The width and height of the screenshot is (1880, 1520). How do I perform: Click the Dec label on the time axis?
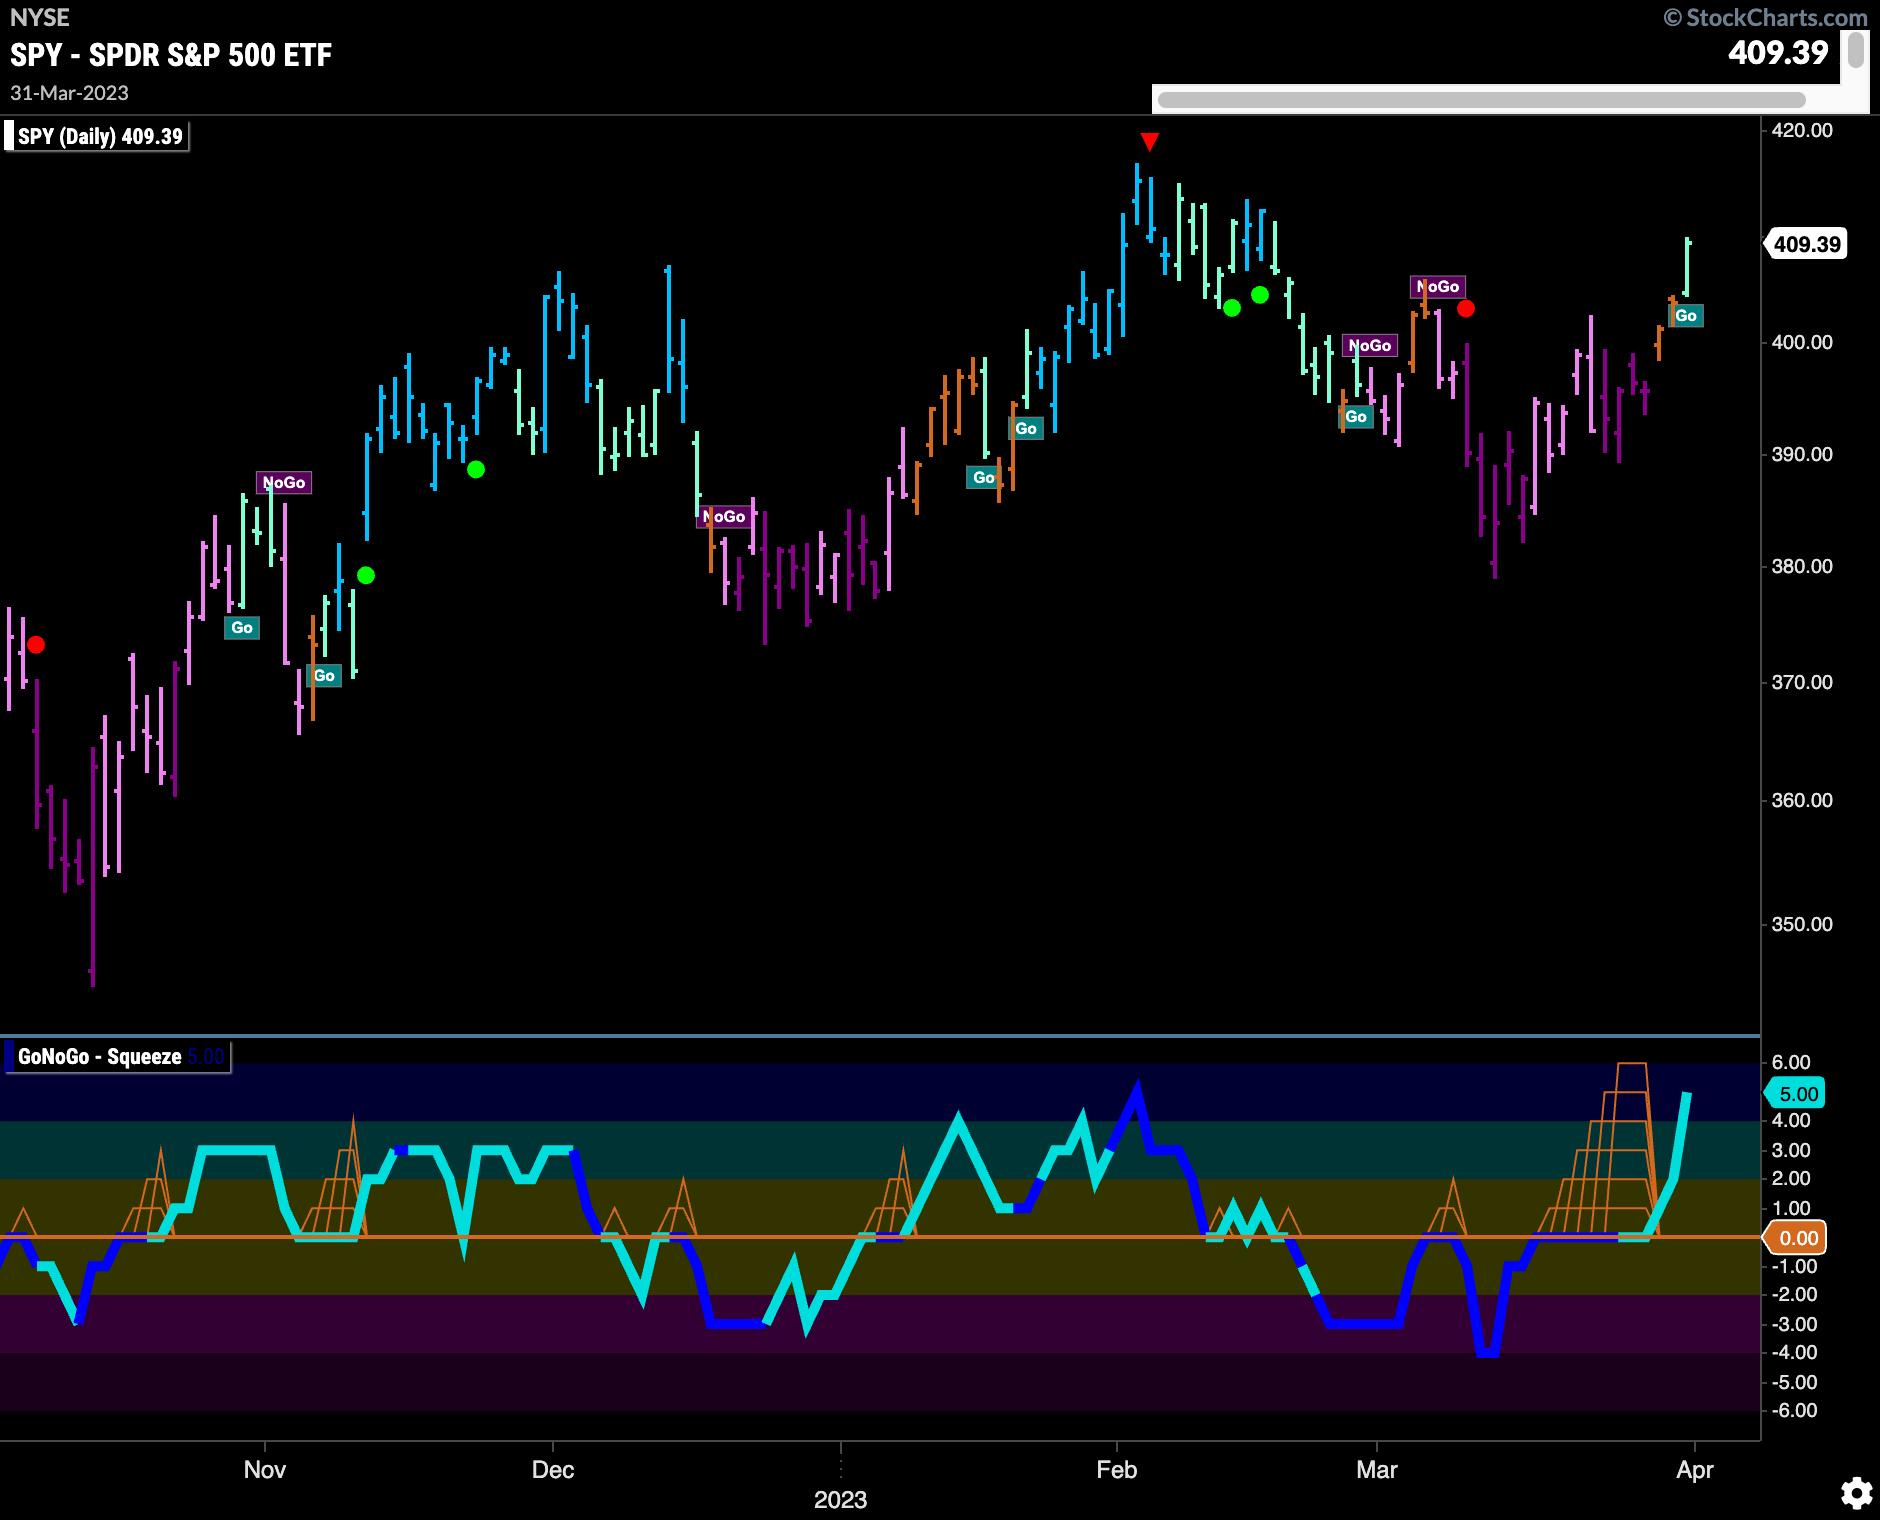[x=552, y=1469]
